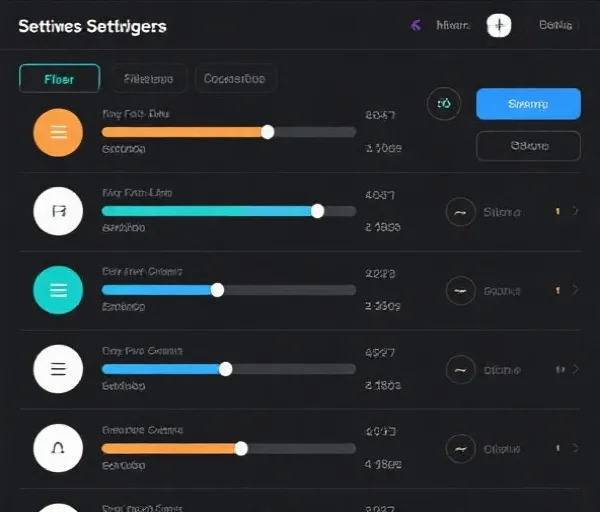Toggle the round wave button in the second row
Screen dimensions: 600x512
pyautogui.click(x=460, y=212)
